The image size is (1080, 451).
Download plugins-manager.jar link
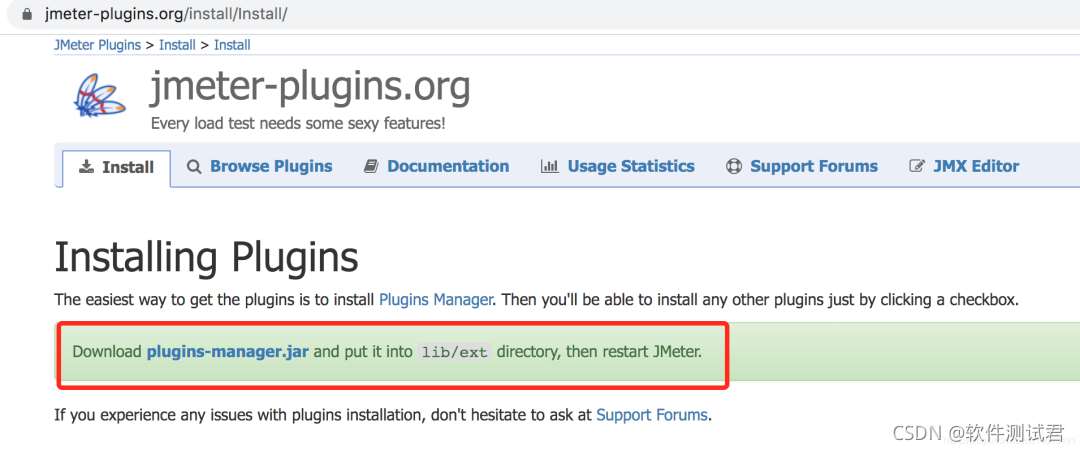[228, 352]
